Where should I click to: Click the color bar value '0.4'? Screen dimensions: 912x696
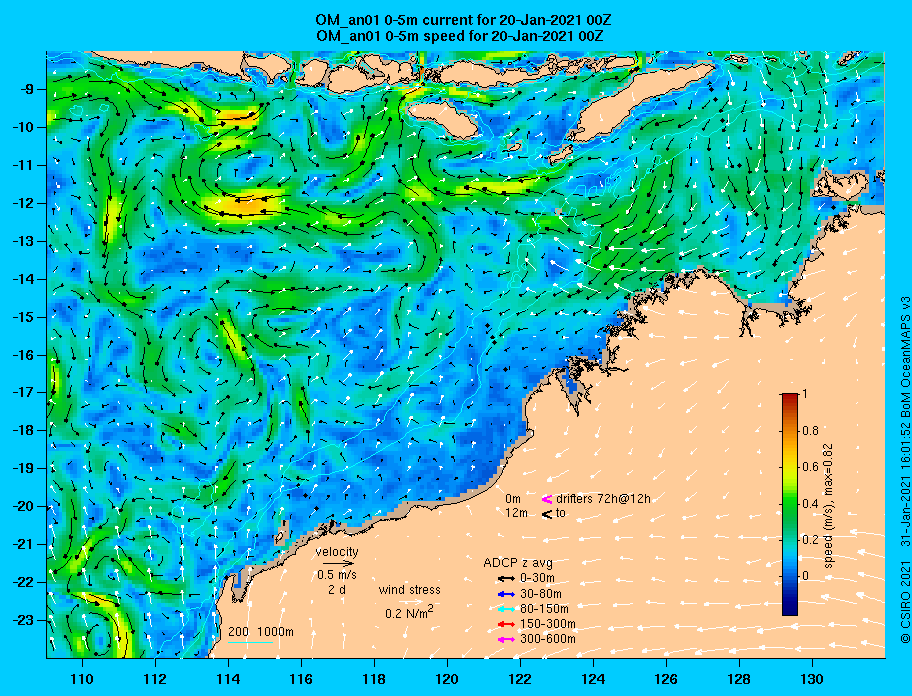click(x=810, y=504)
